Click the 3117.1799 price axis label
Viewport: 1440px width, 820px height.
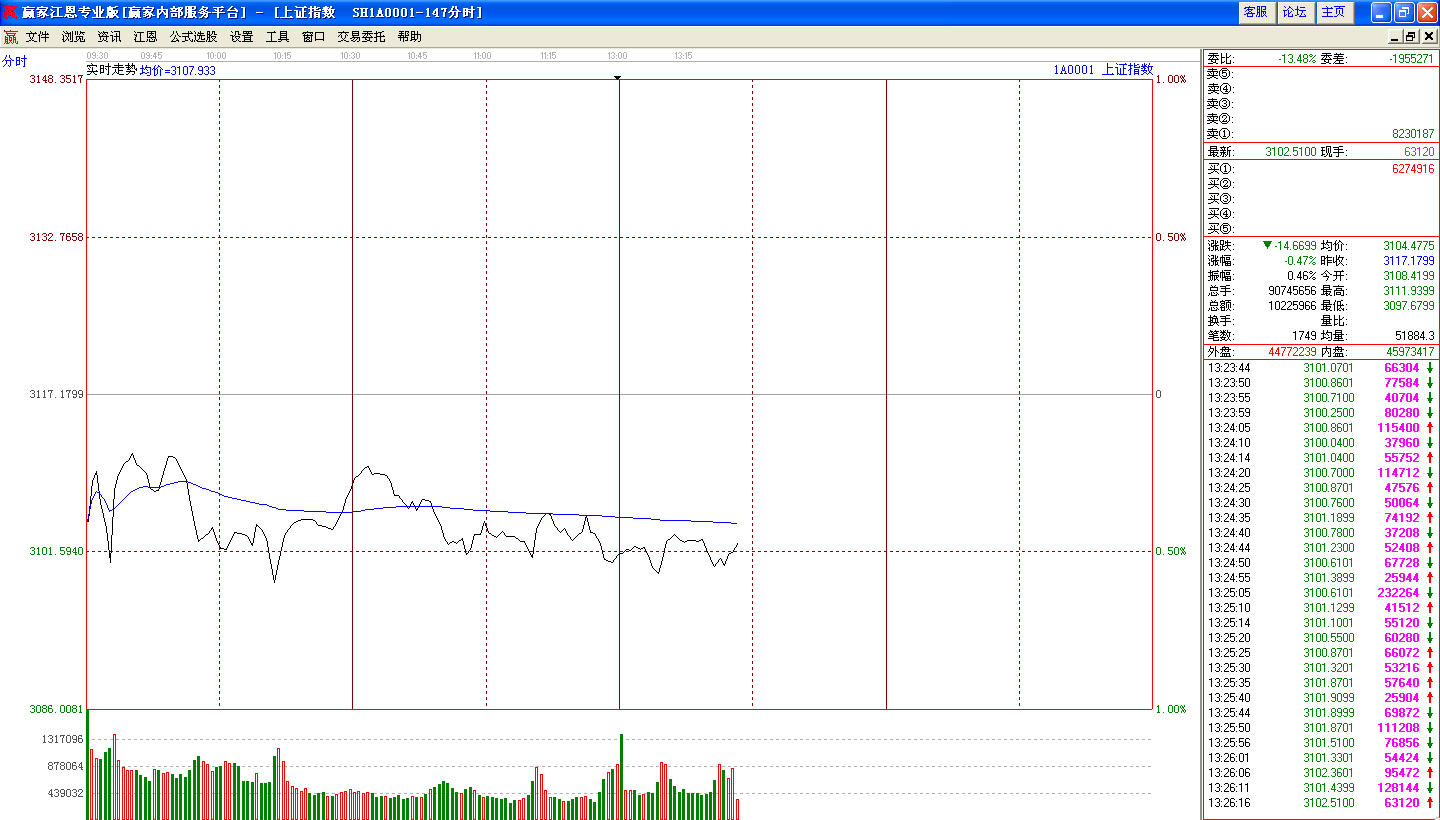(x=58, y=394)
